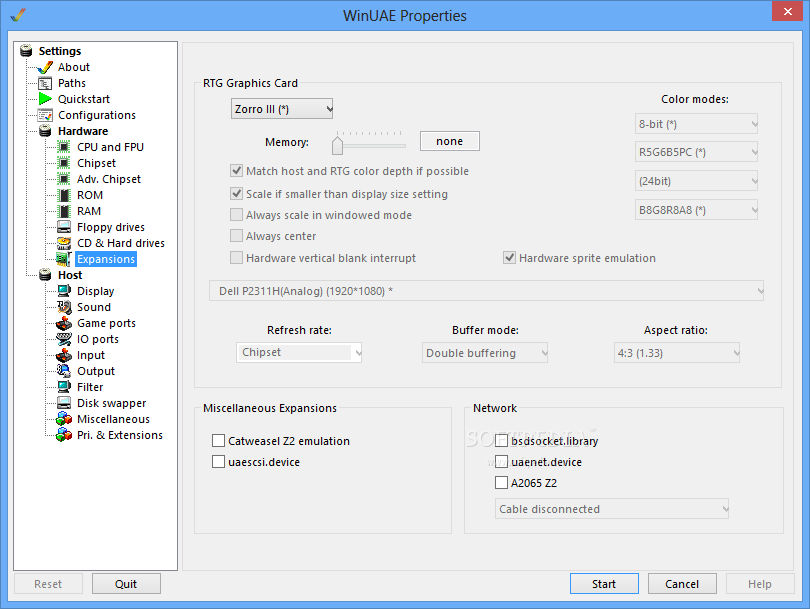Viewport: 810px width, 609px height.
Task: Click the IO ports cable icon
Action: 64,339
